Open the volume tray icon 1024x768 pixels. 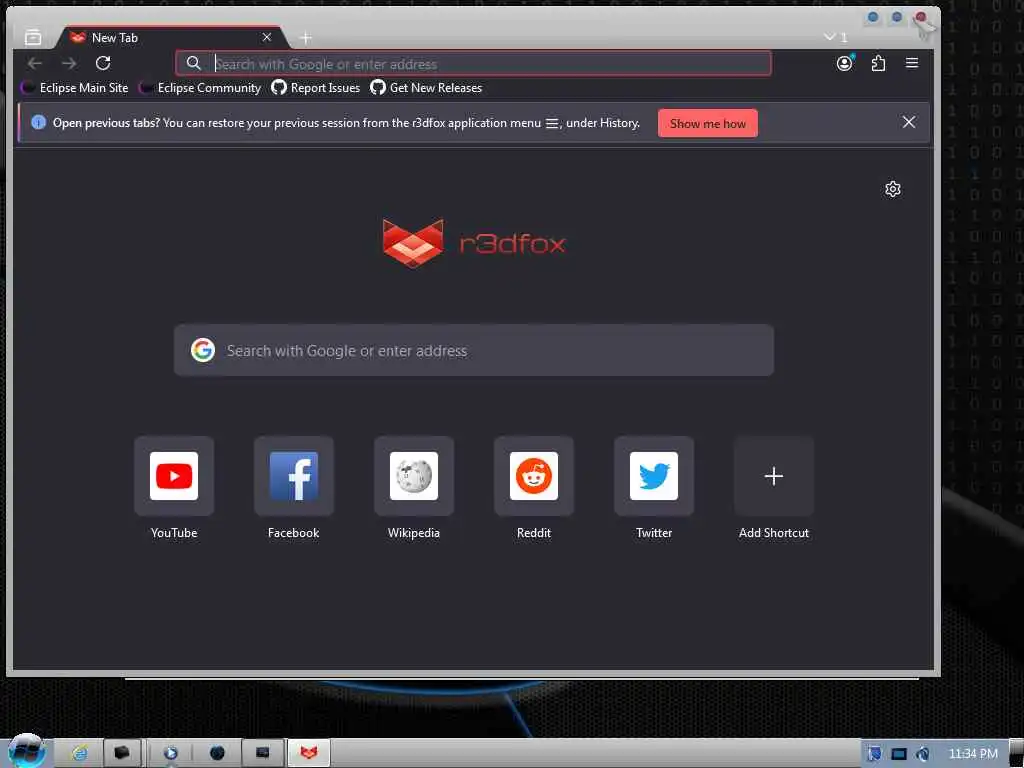[922, 754]
